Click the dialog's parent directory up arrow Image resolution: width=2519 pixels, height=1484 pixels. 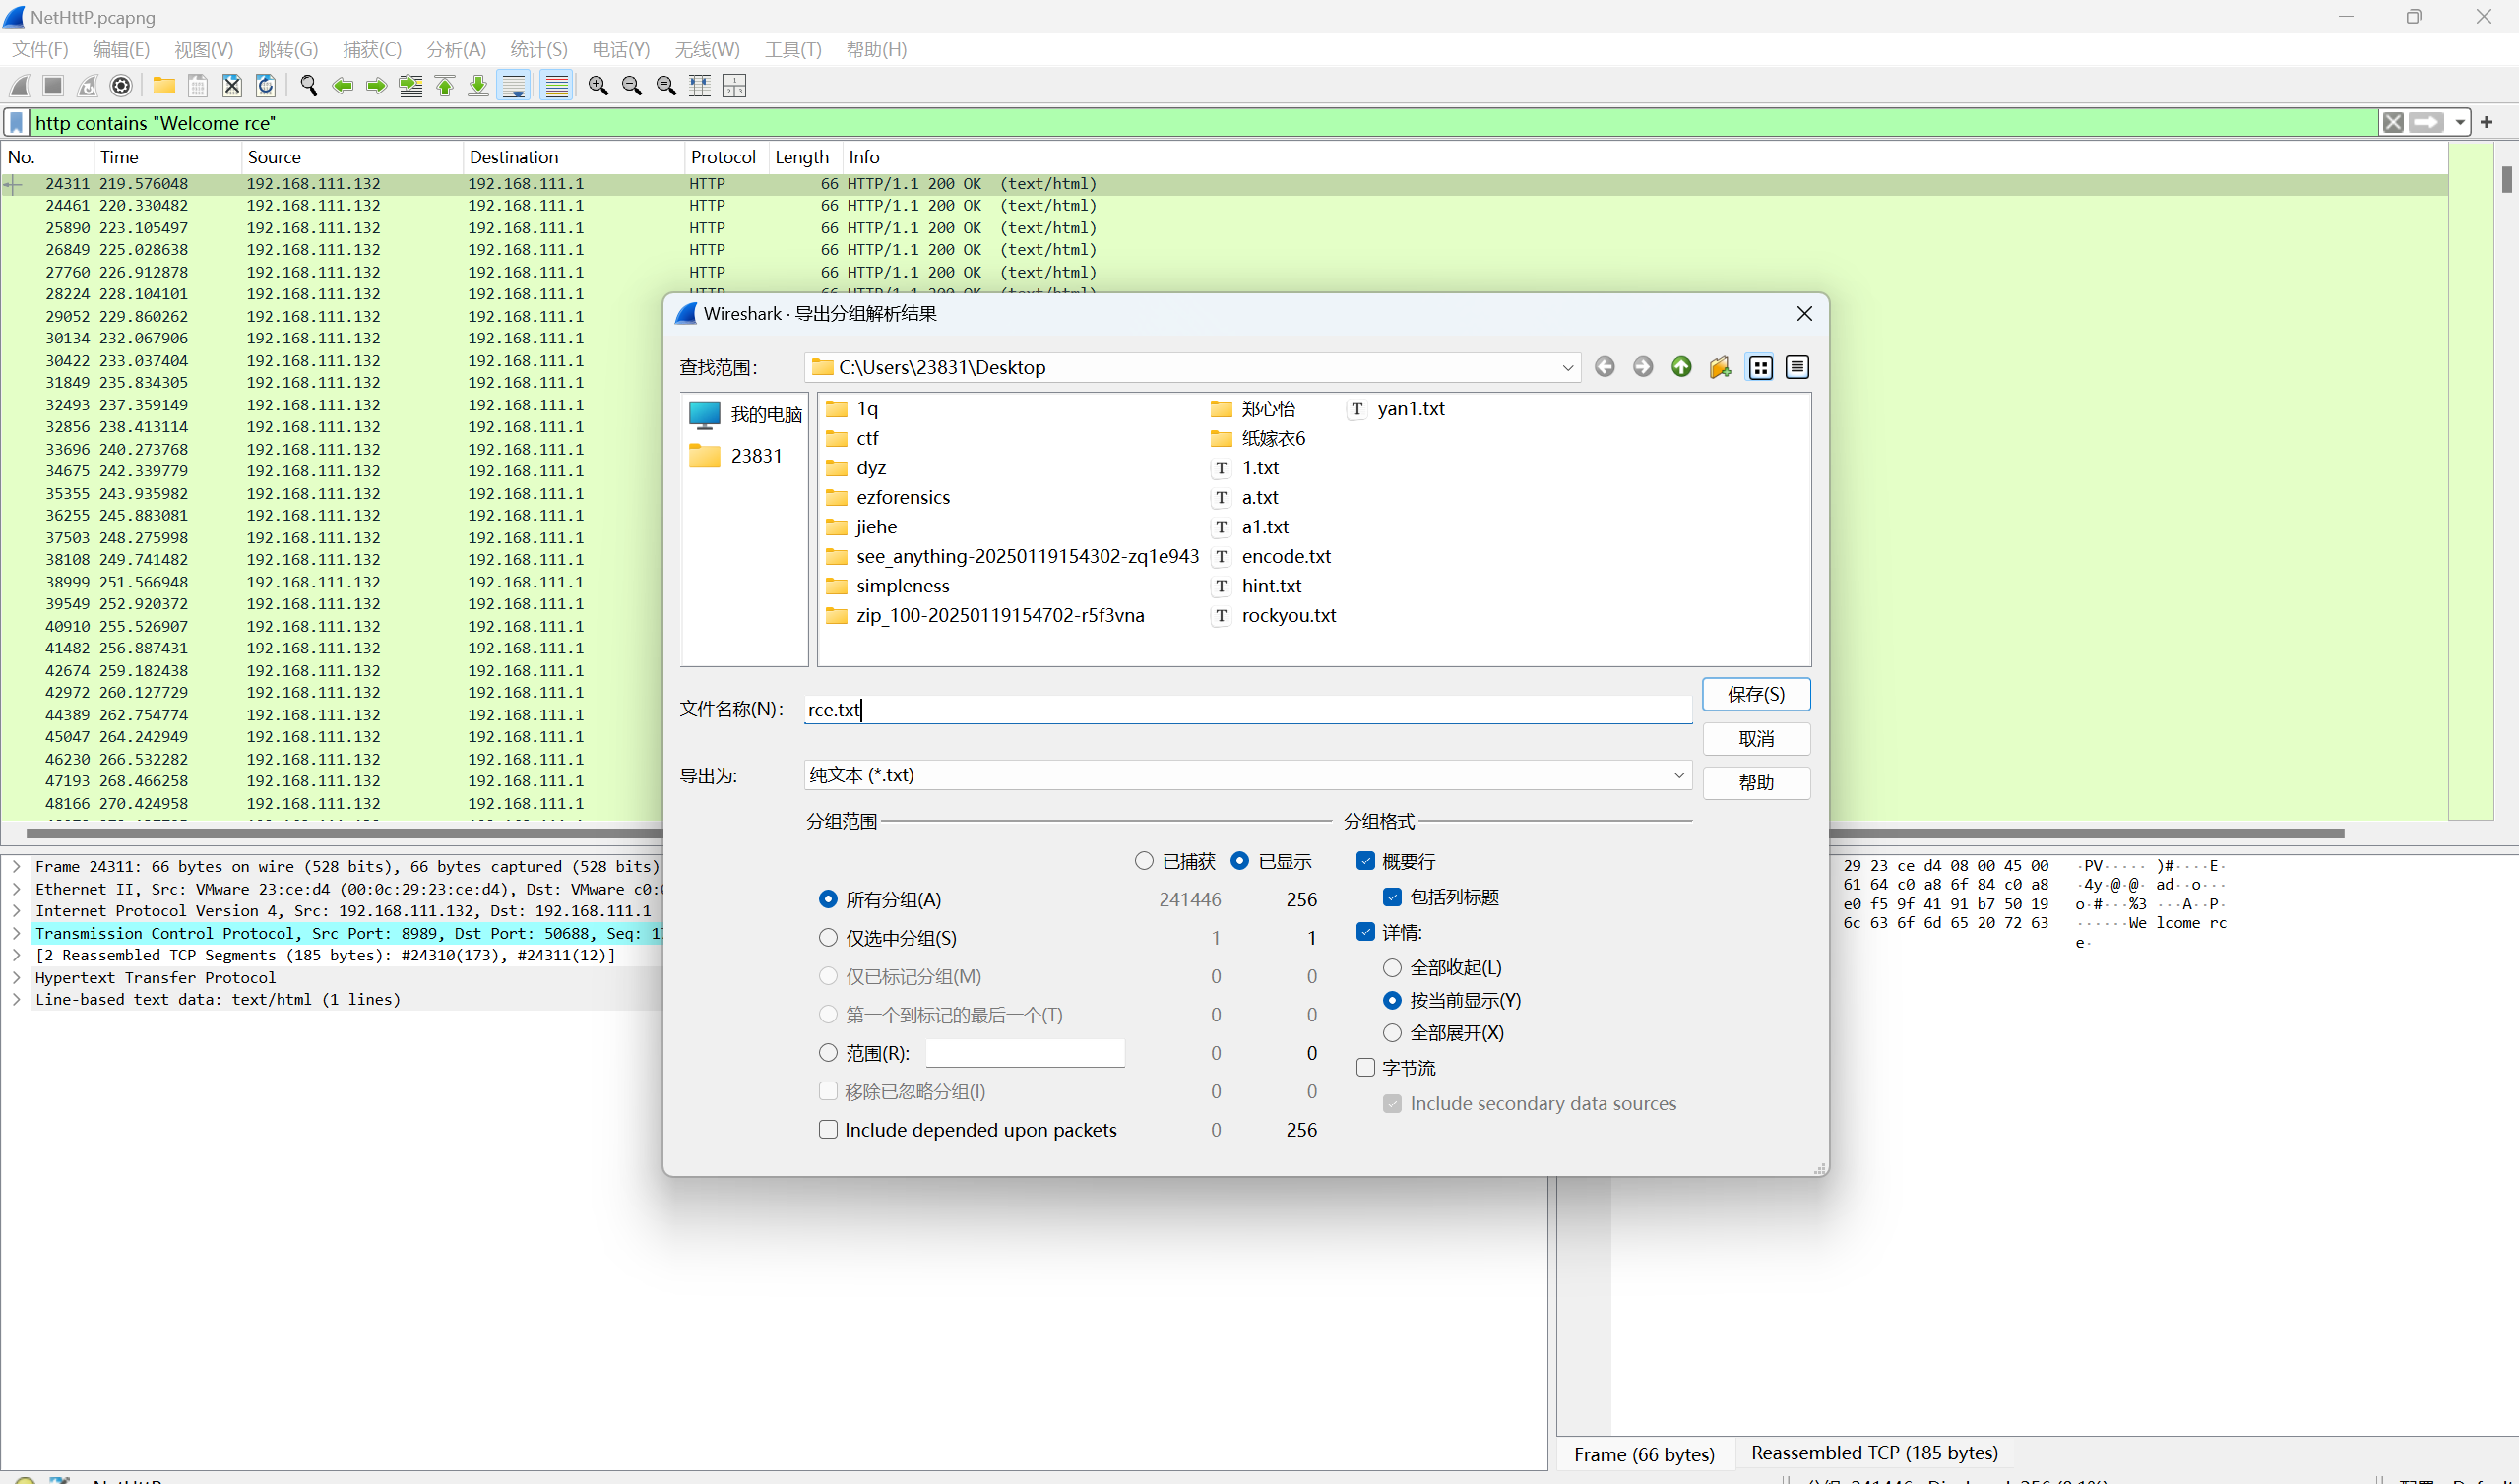[x=1682, y=367]
